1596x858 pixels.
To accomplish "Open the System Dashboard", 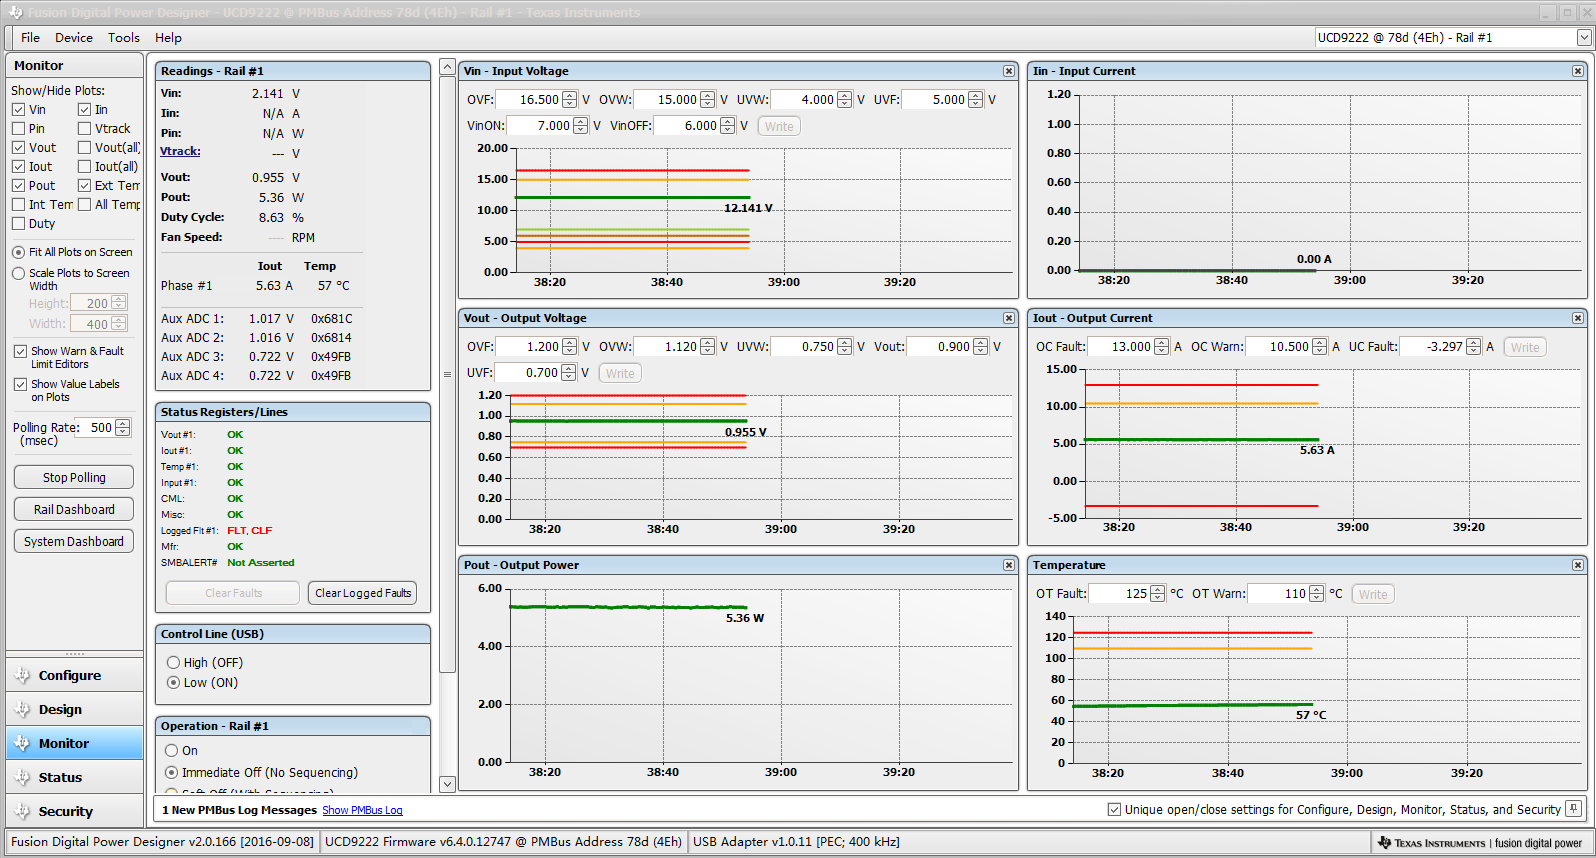I will coord(74,542).
